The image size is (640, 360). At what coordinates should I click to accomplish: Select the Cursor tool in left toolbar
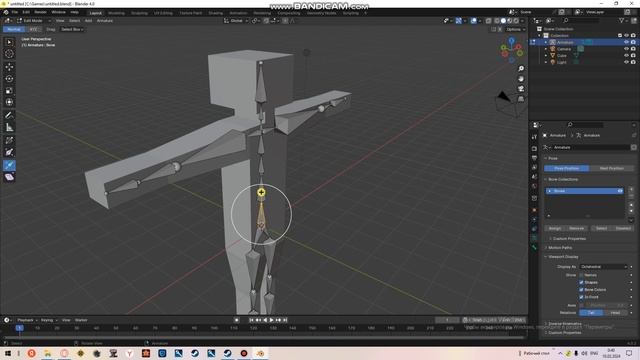(x=9, y=54)
